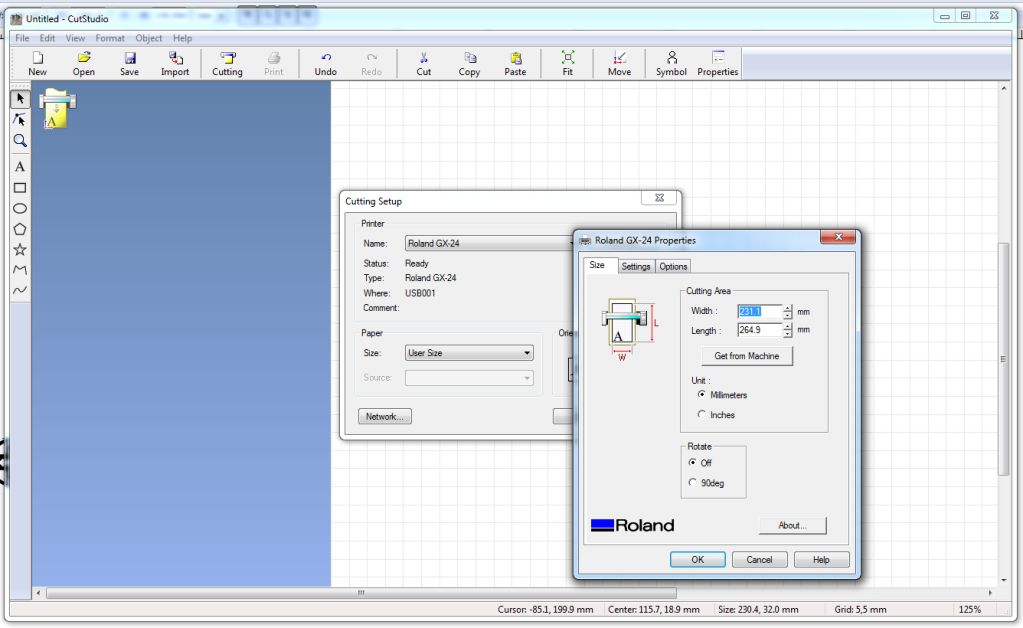Fit the view using the Fit icon
Image resolution: width=1023 pixels, height=628 pixels.
point(568,64)
